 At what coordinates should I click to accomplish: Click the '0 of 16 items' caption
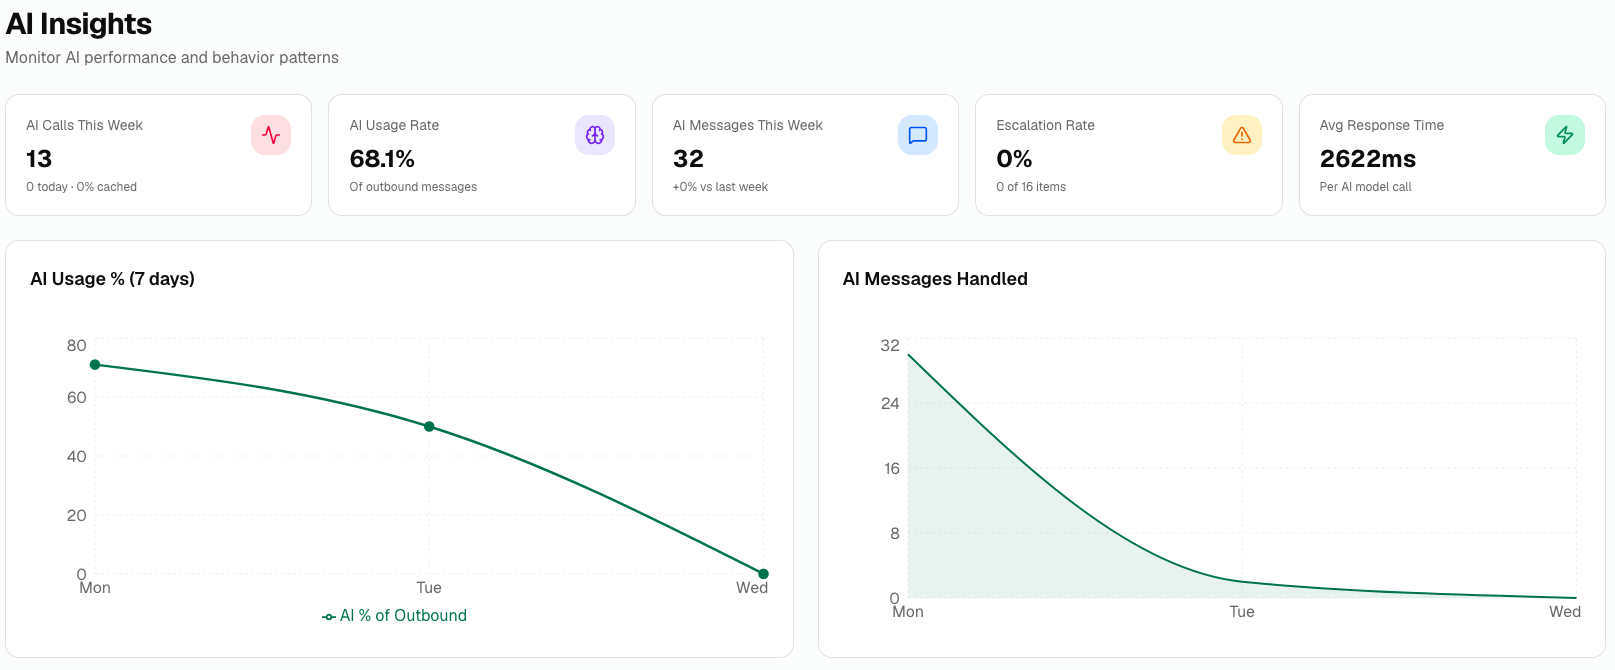tap(1031, 187)
